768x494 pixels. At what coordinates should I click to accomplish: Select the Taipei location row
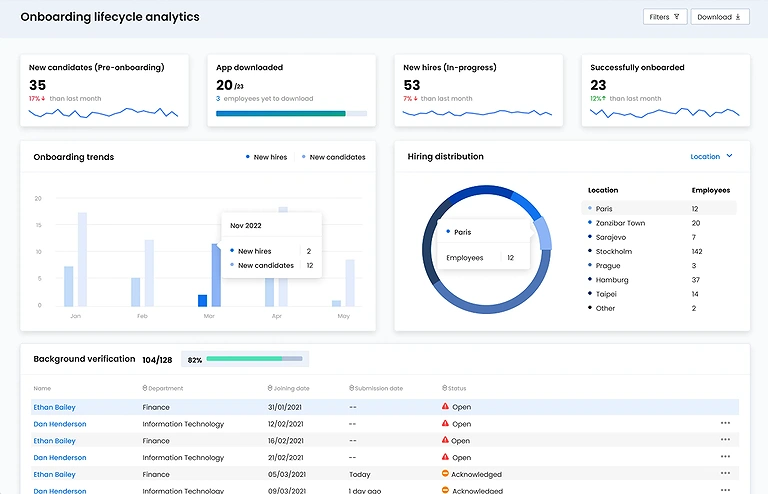659,294
